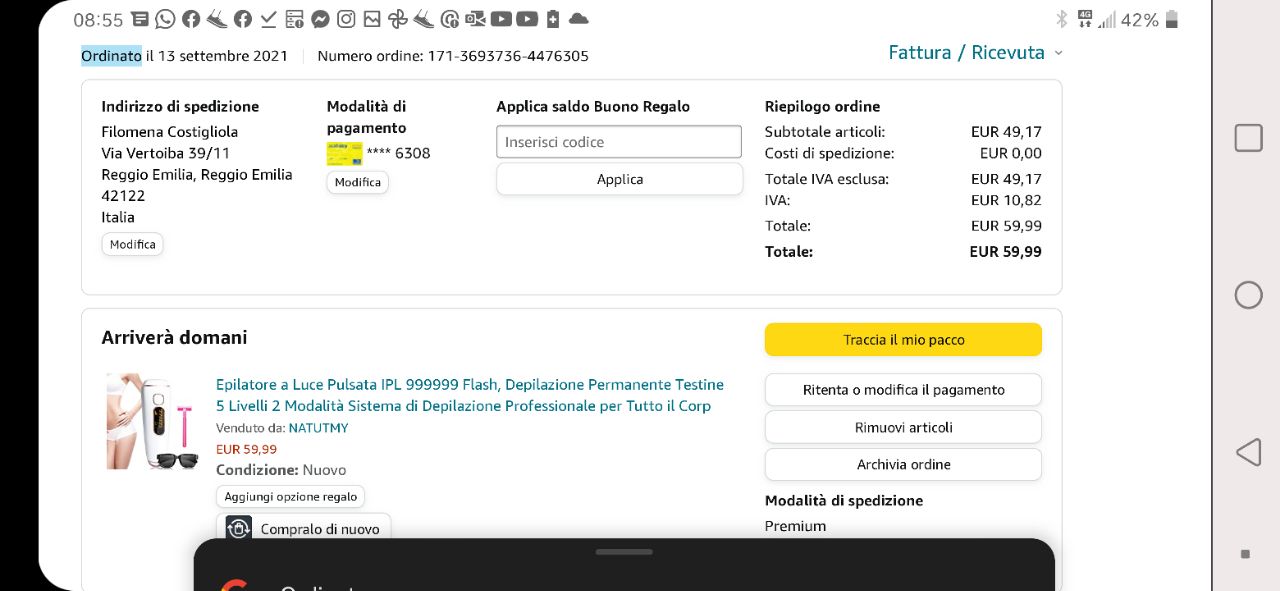Expand the Fattura / Ricevuta dropdown
This screenshot has height=591, width=1280.
(966, 53)
